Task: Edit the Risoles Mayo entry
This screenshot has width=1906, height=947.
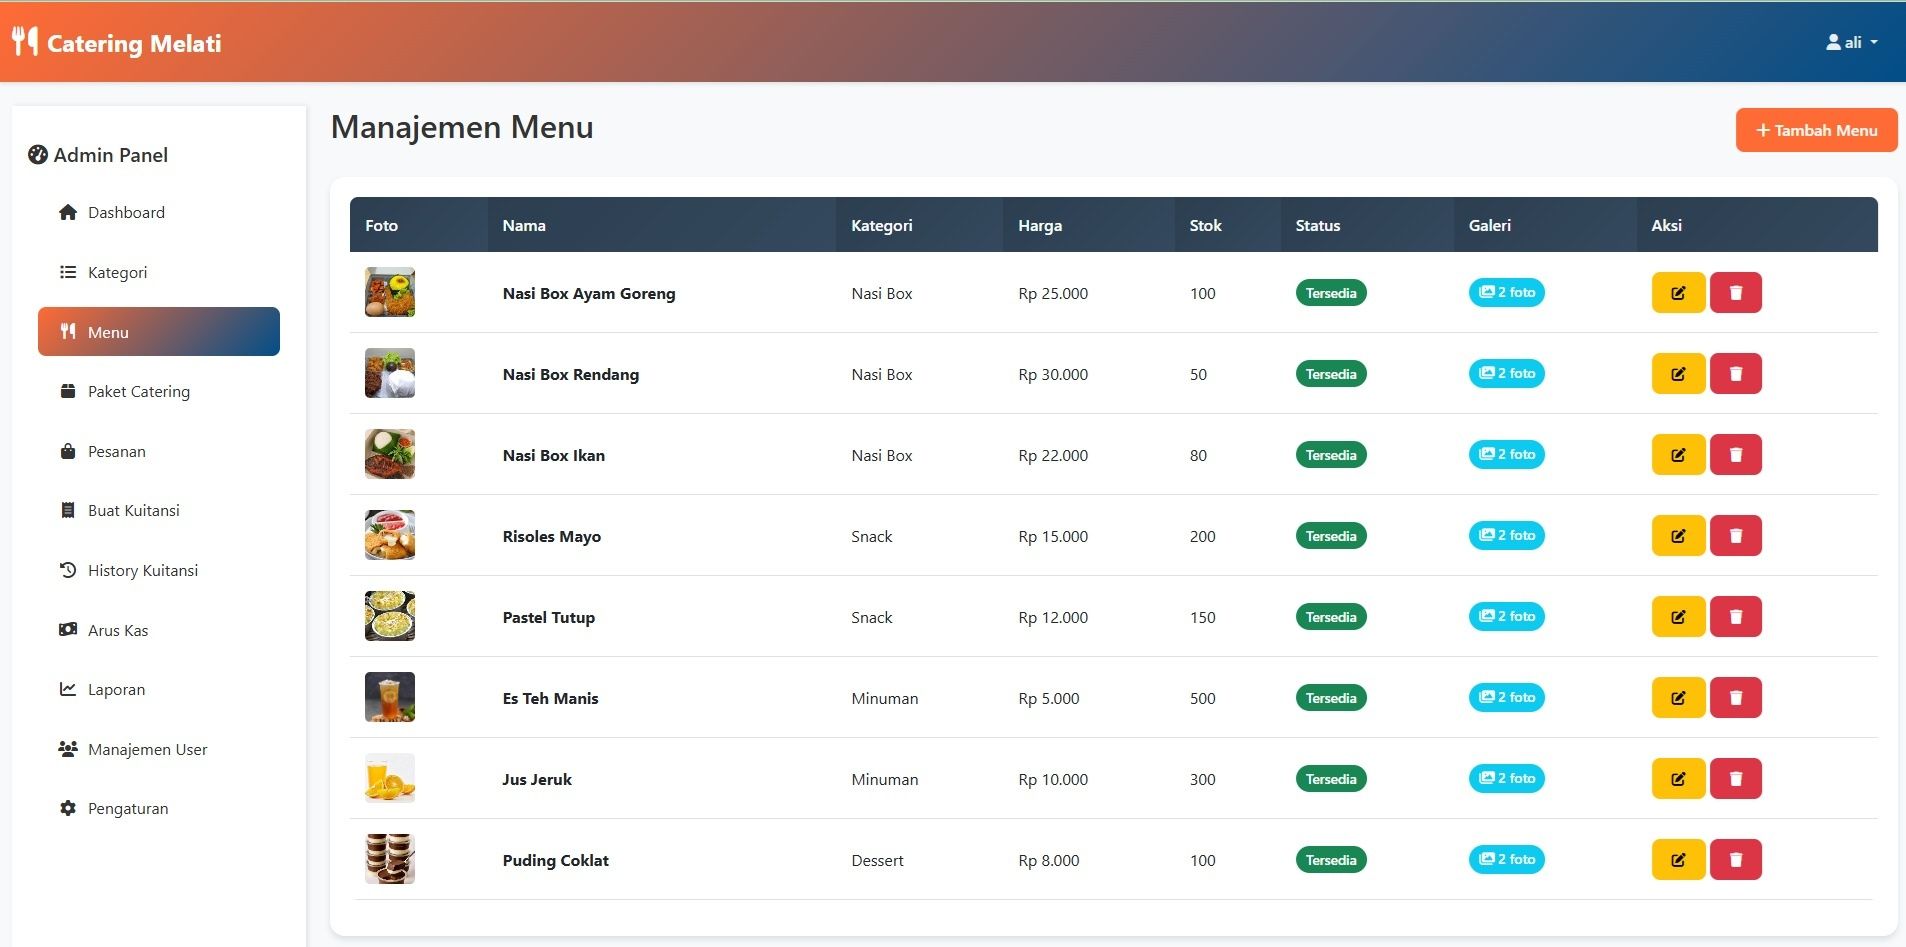Action: (1677, 536)
